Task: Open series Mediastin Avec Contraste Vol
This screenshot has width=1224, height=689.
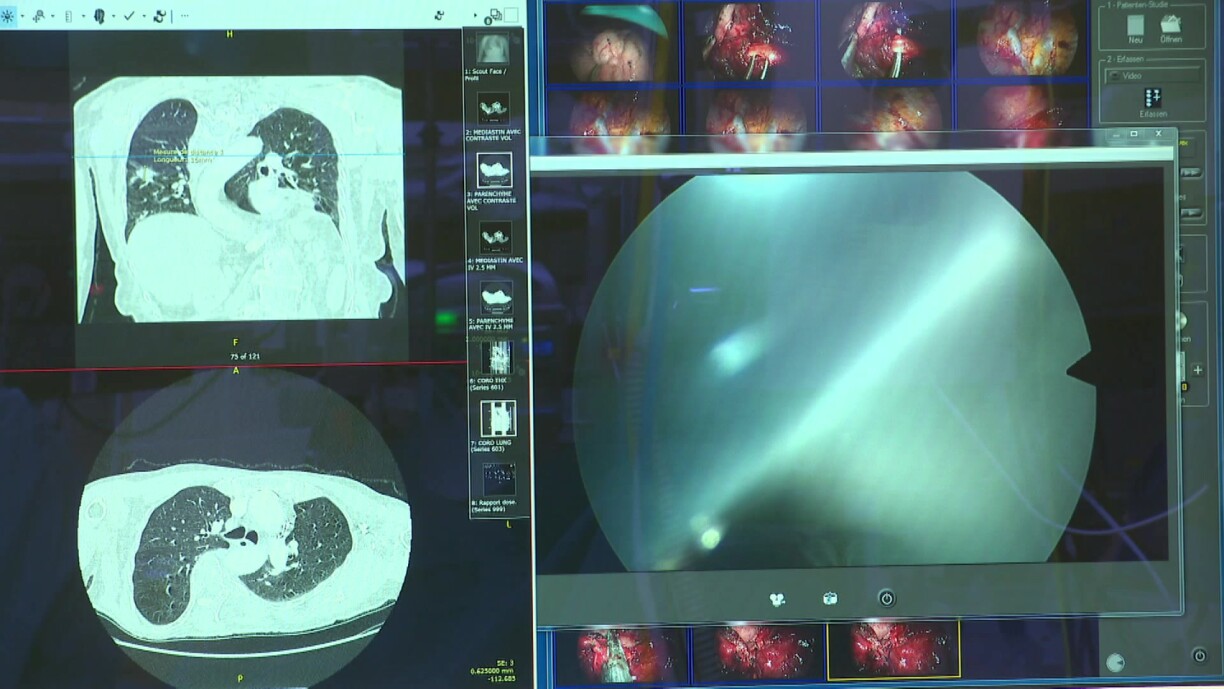Action: [493, 108]
